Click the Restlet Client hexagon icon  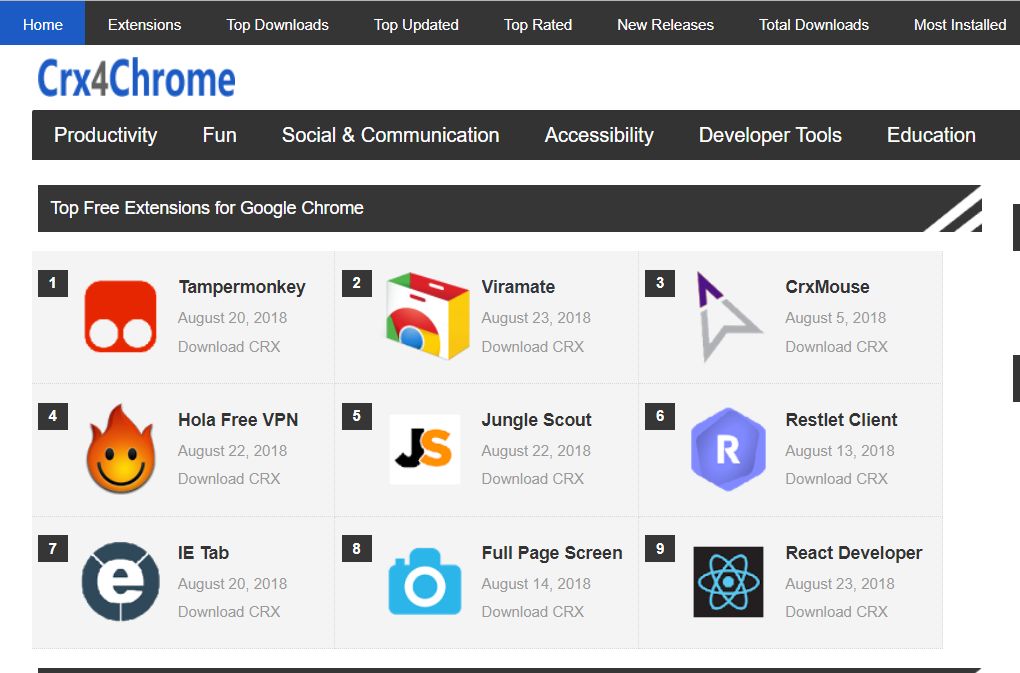[x=728, y=449]
